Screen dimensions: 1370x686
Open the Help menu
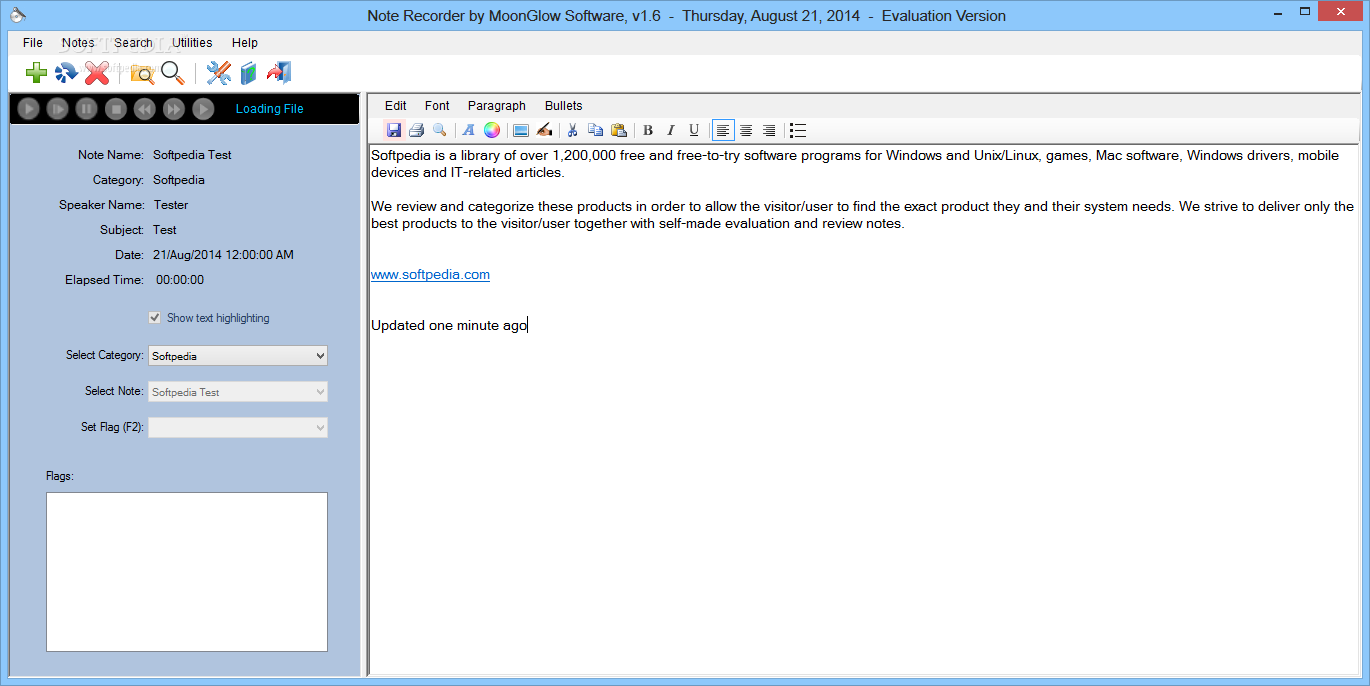coord(245,43)
